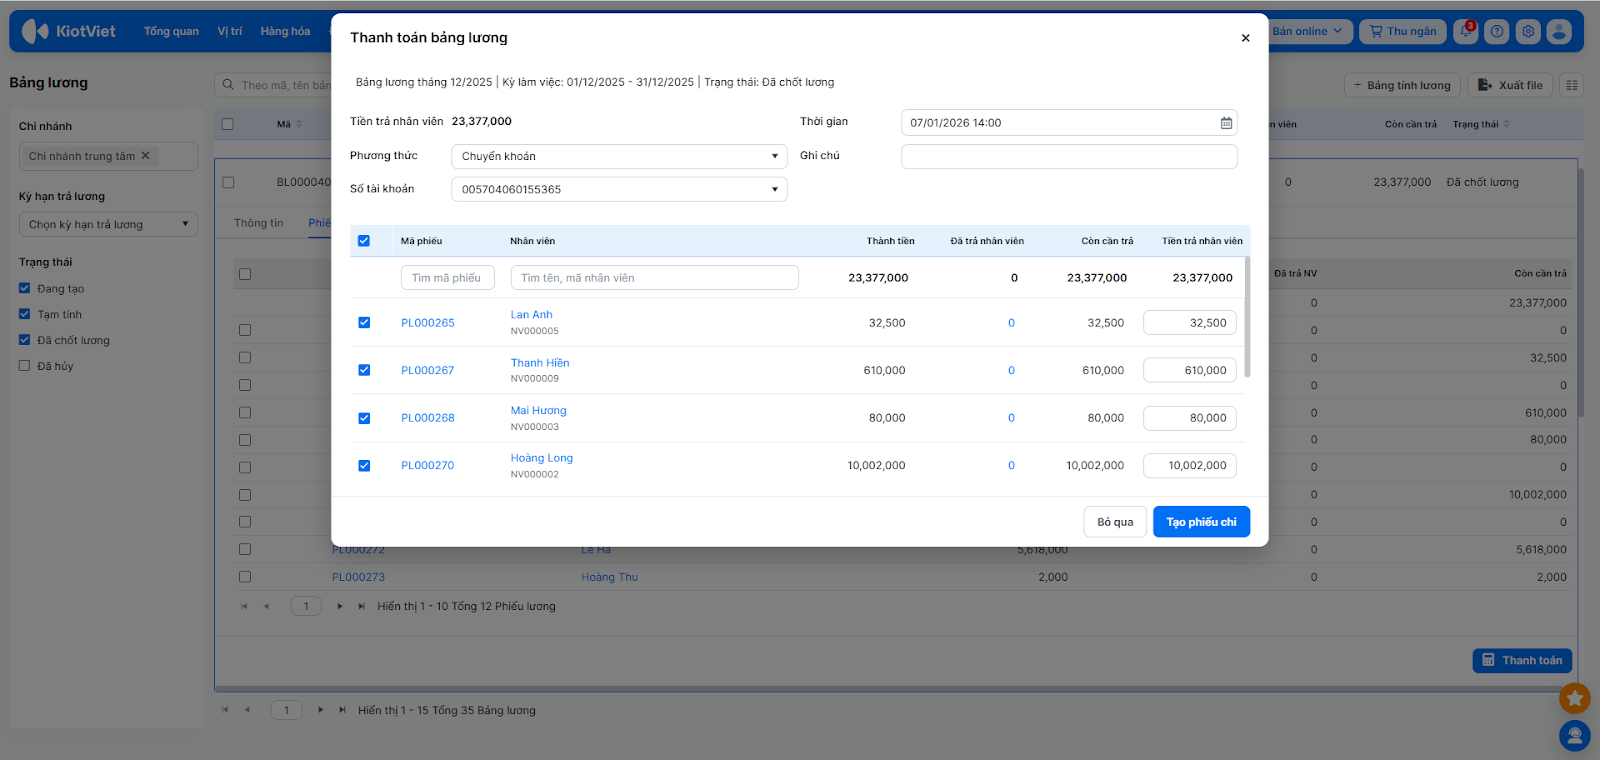Open the calendar picker in Thời gian field

(x=1226, y=123)
